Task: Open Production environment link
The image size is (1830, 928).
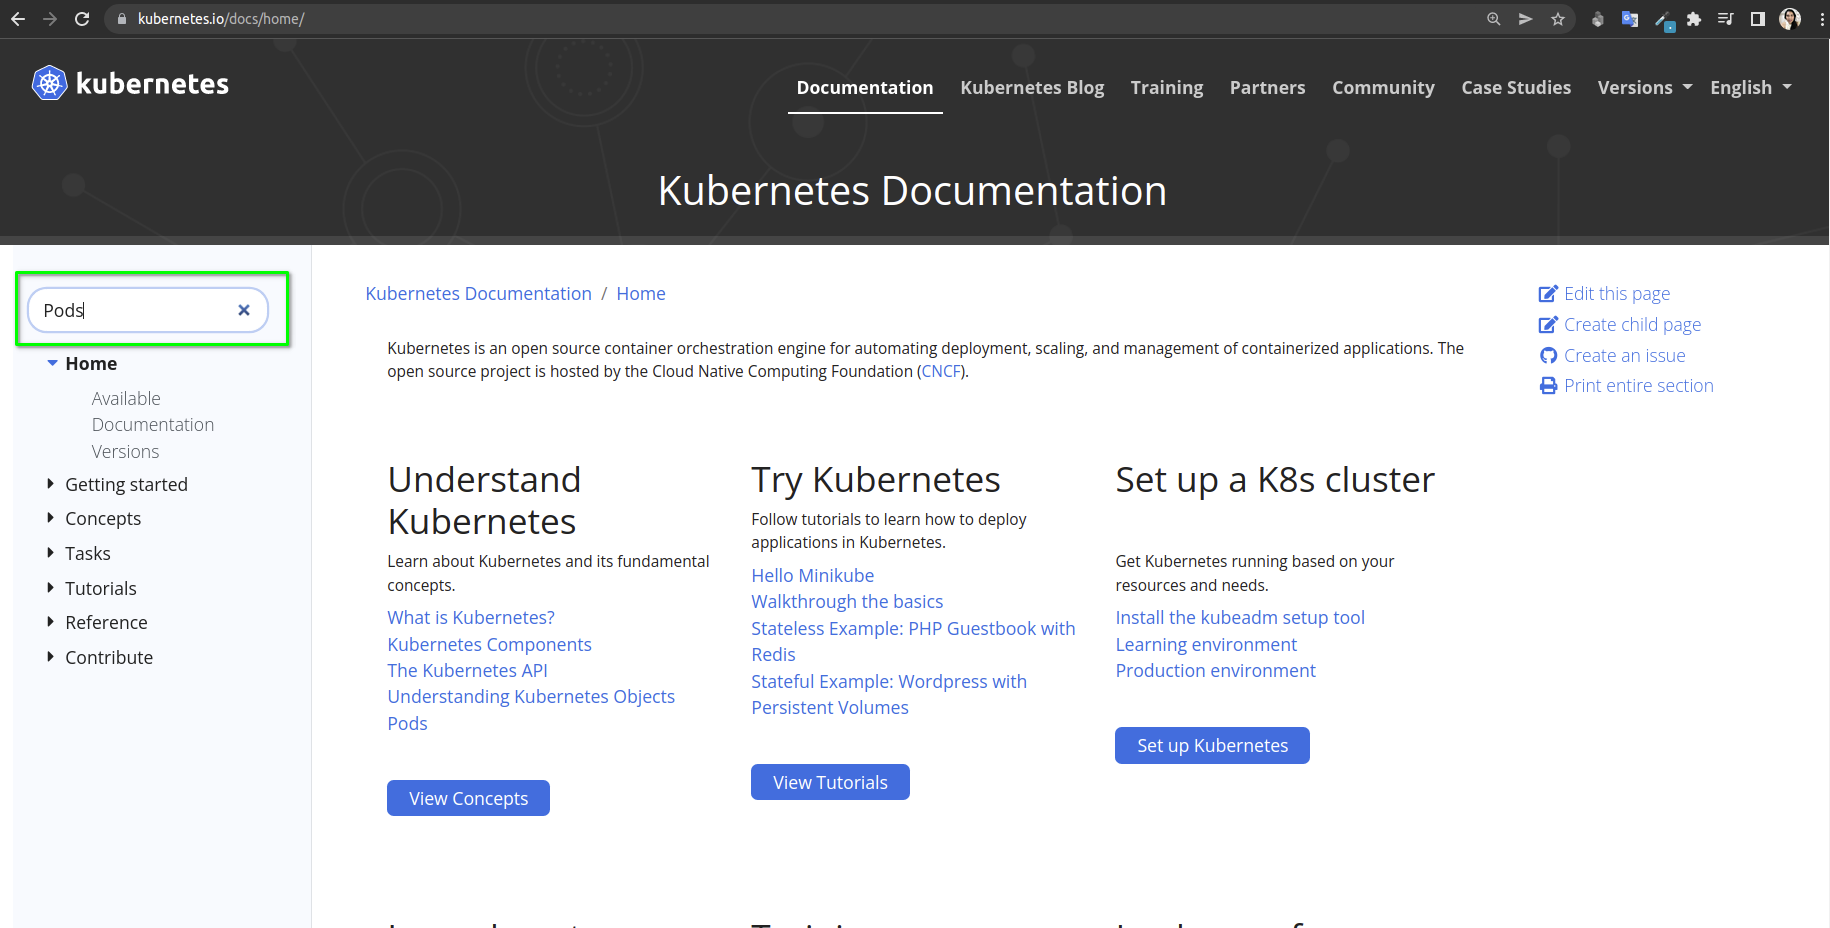Action: coord(1215,671)
